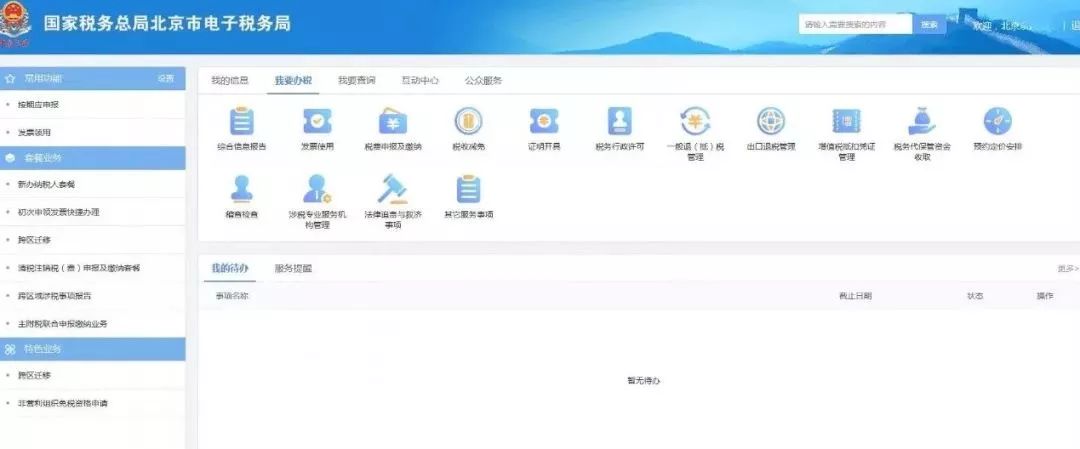Open the 税收减免 icon
The height and width of the screenshot is (449, 1080).
pos(468,121)
